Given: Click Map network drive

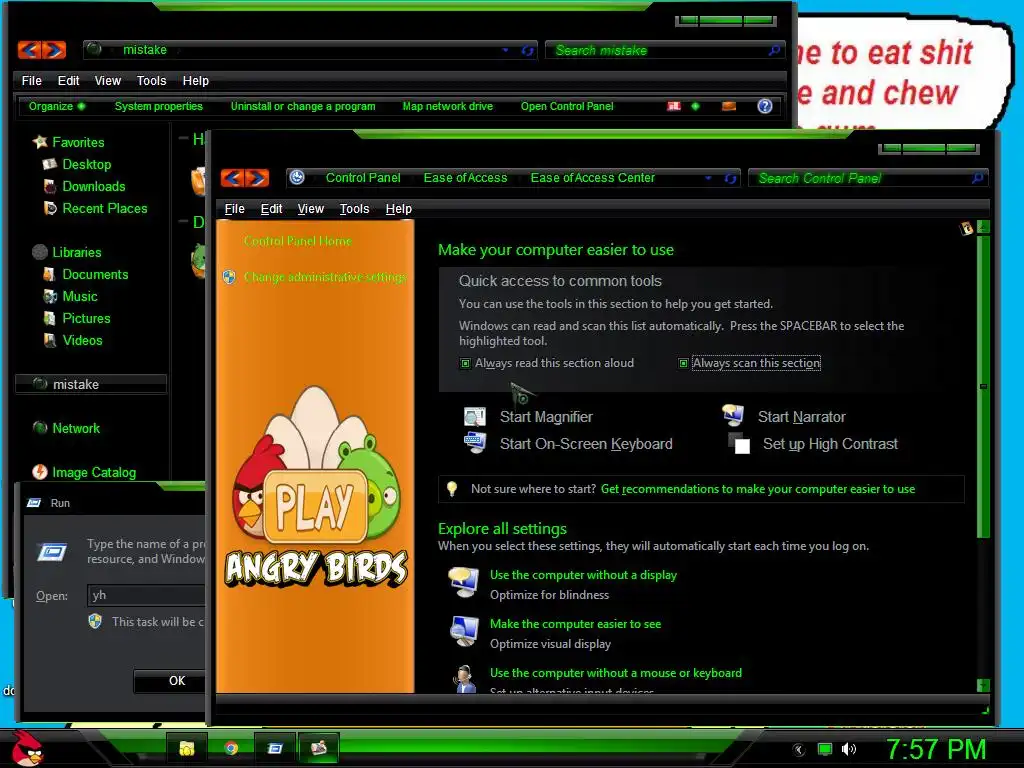Looking at the screenshot, I should click(447, 106).
